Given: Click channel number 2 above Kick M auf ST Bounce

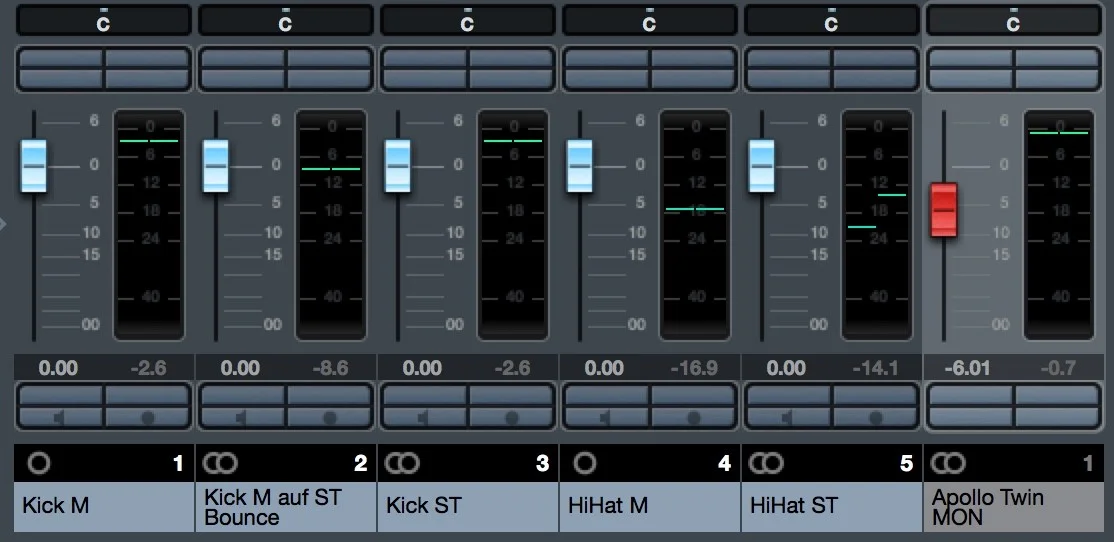Looking at the screenshot, I should [x=360, y=464].
